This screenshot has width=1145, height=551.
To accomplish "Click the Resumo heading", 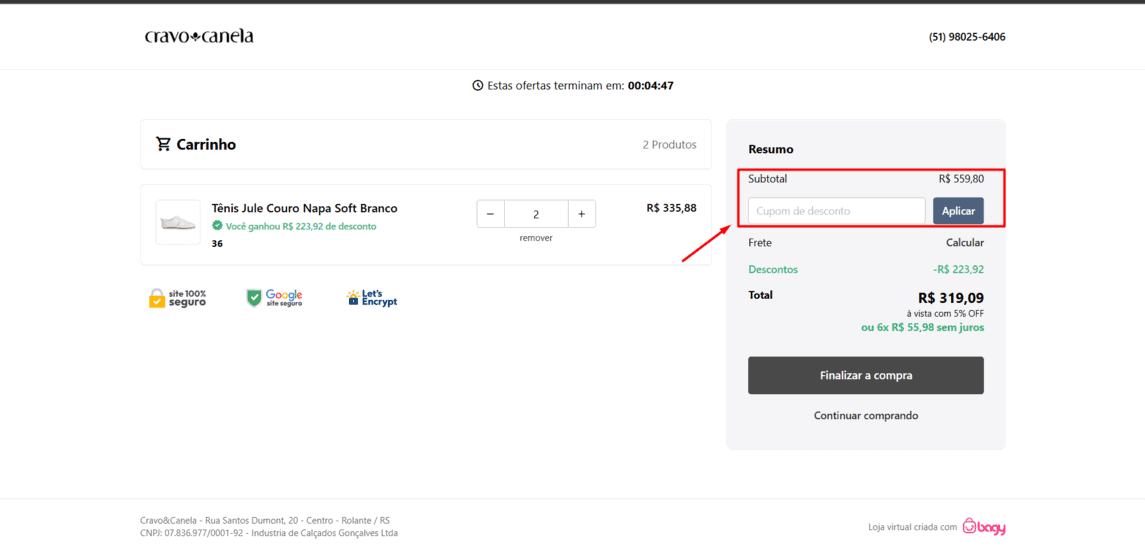I will click(770, 149).
